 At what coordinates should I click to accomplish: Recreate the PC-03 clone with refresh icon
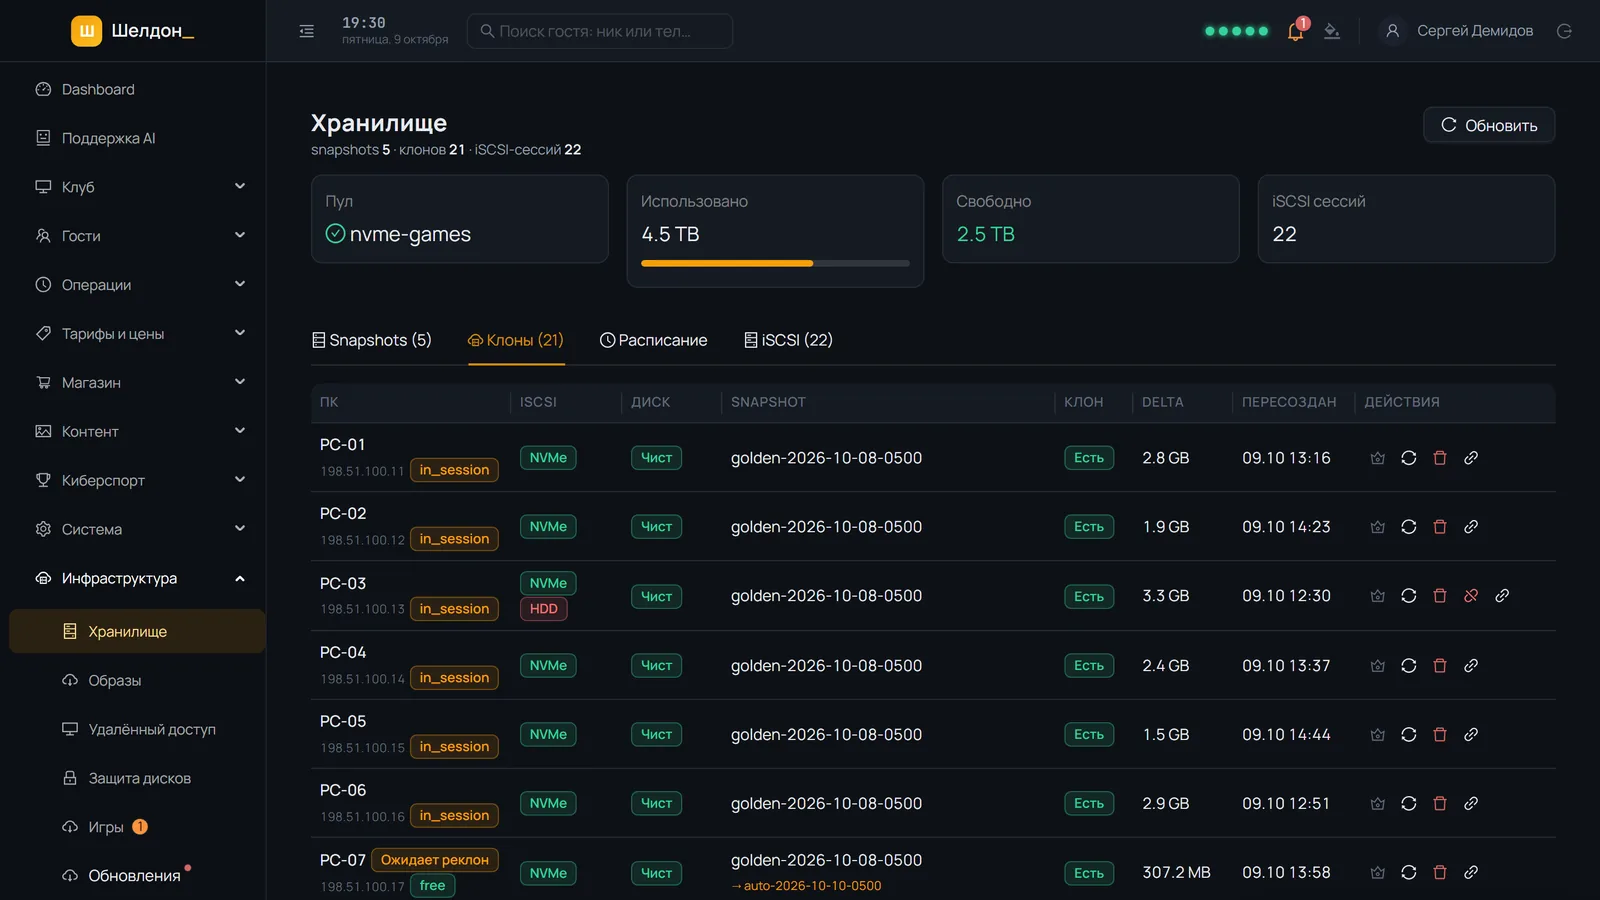click(x=1409, y=596)
